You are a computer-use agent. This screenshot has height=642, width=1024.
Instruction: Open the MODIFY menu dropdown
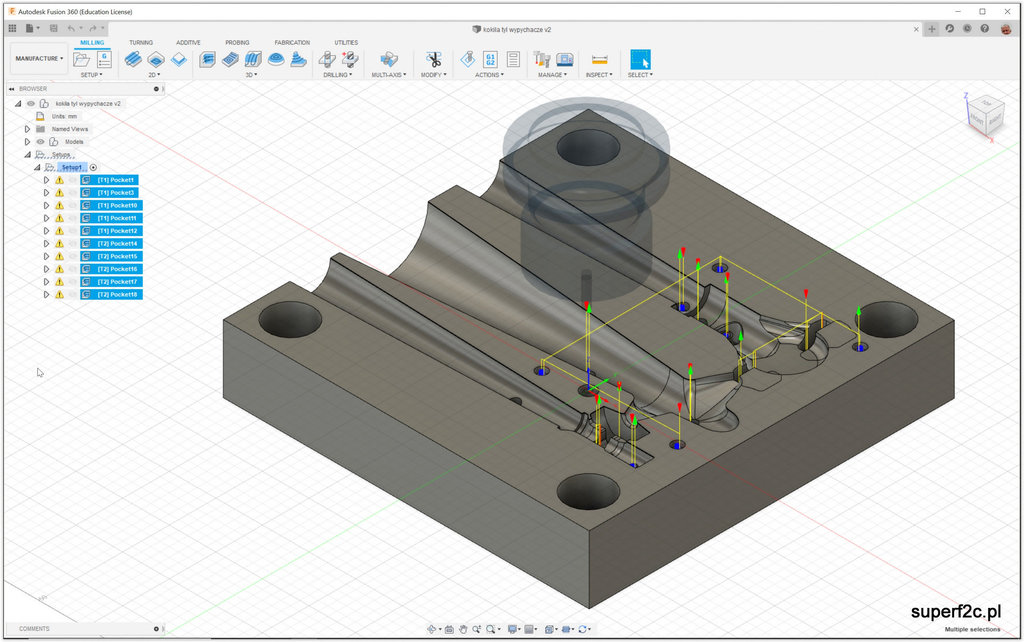tap(433, 75)
